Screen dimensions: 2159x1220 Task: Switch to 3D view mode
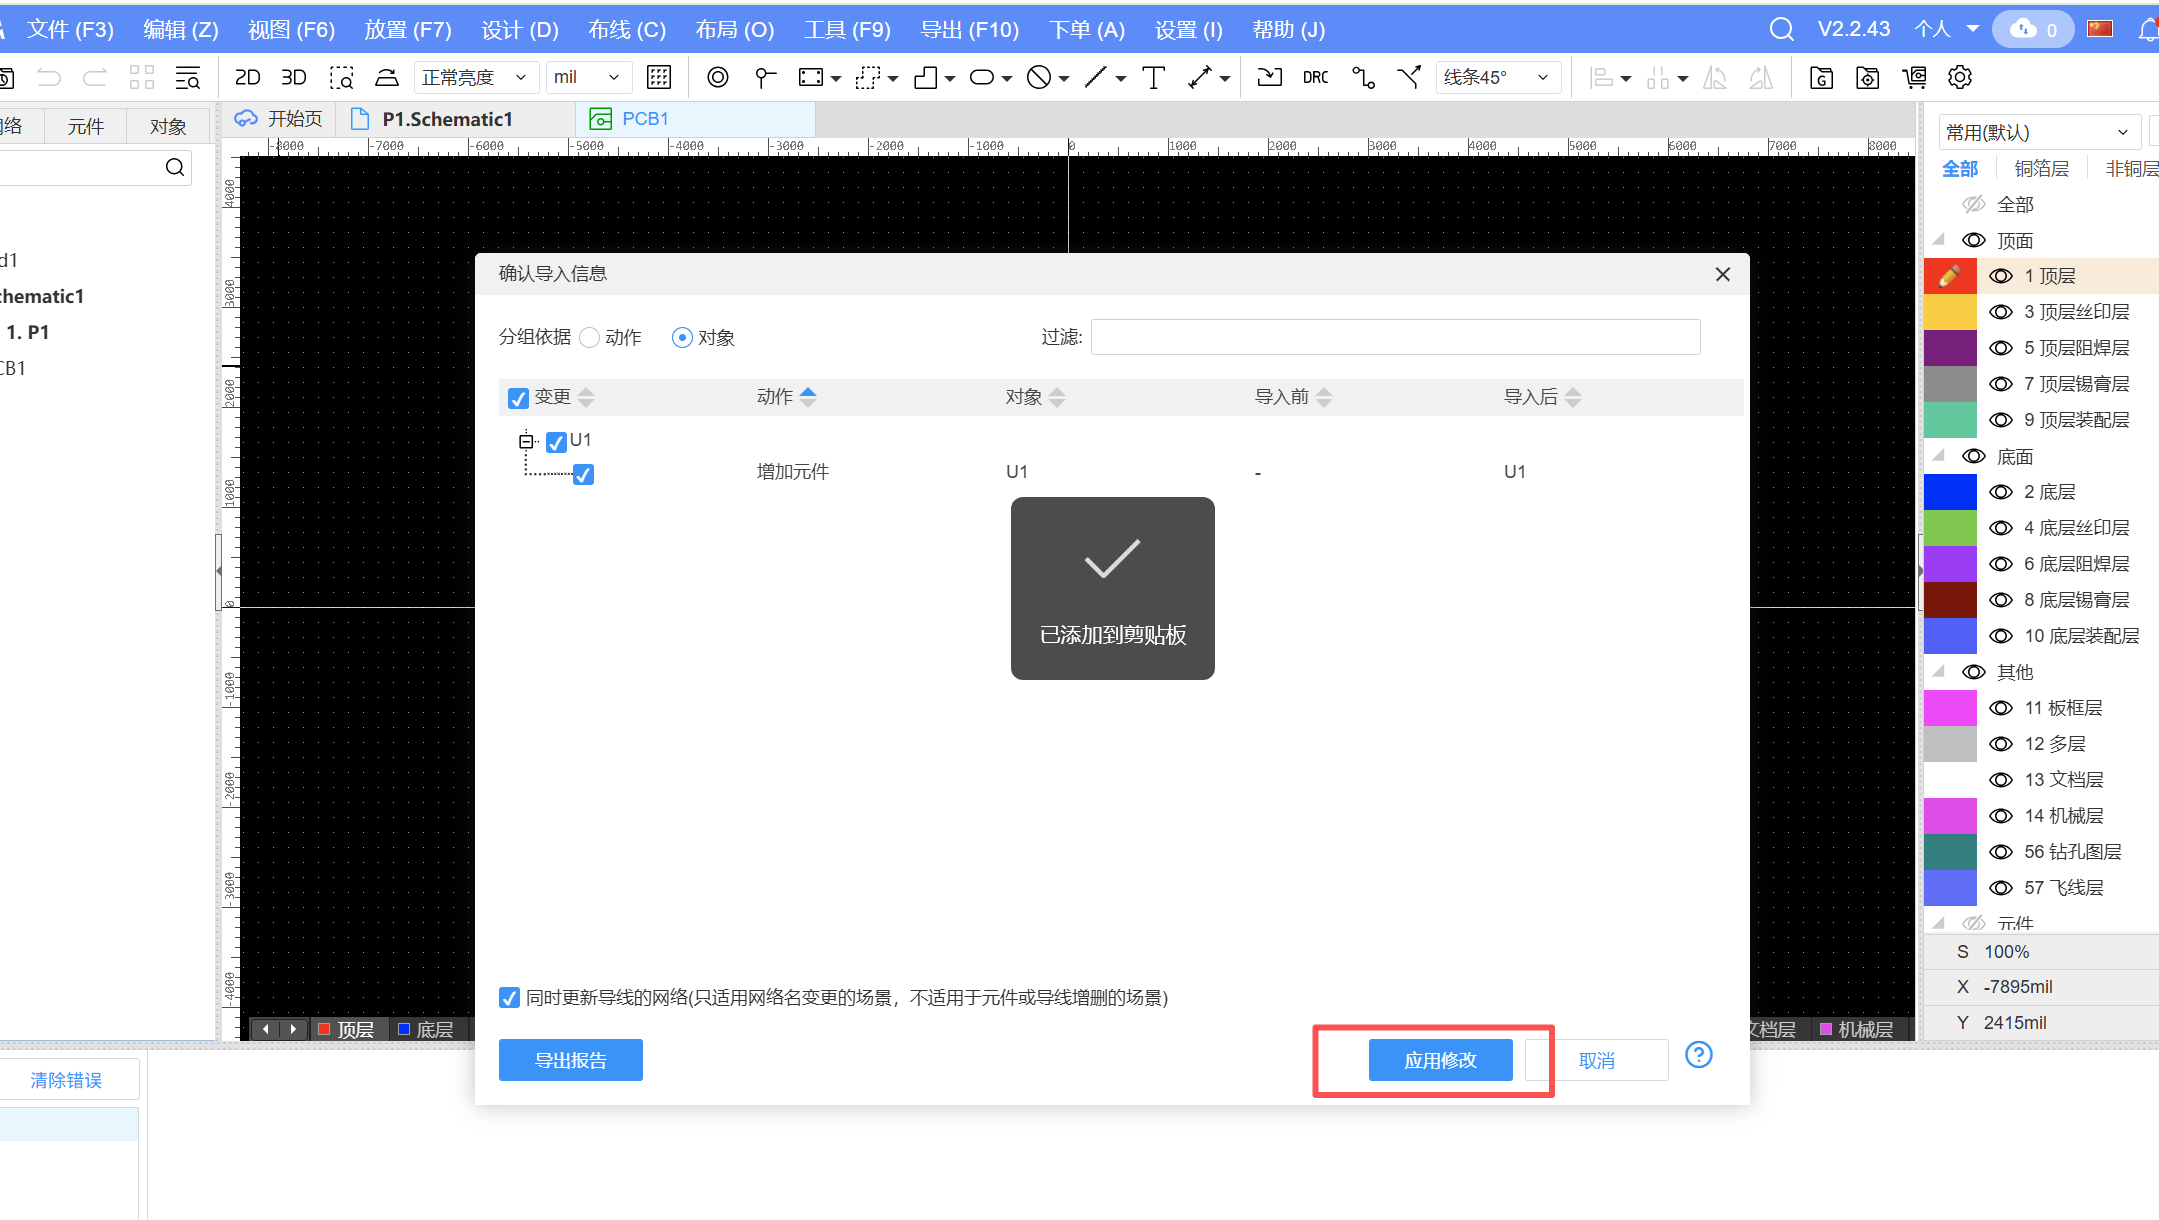[x=293, y=77]
